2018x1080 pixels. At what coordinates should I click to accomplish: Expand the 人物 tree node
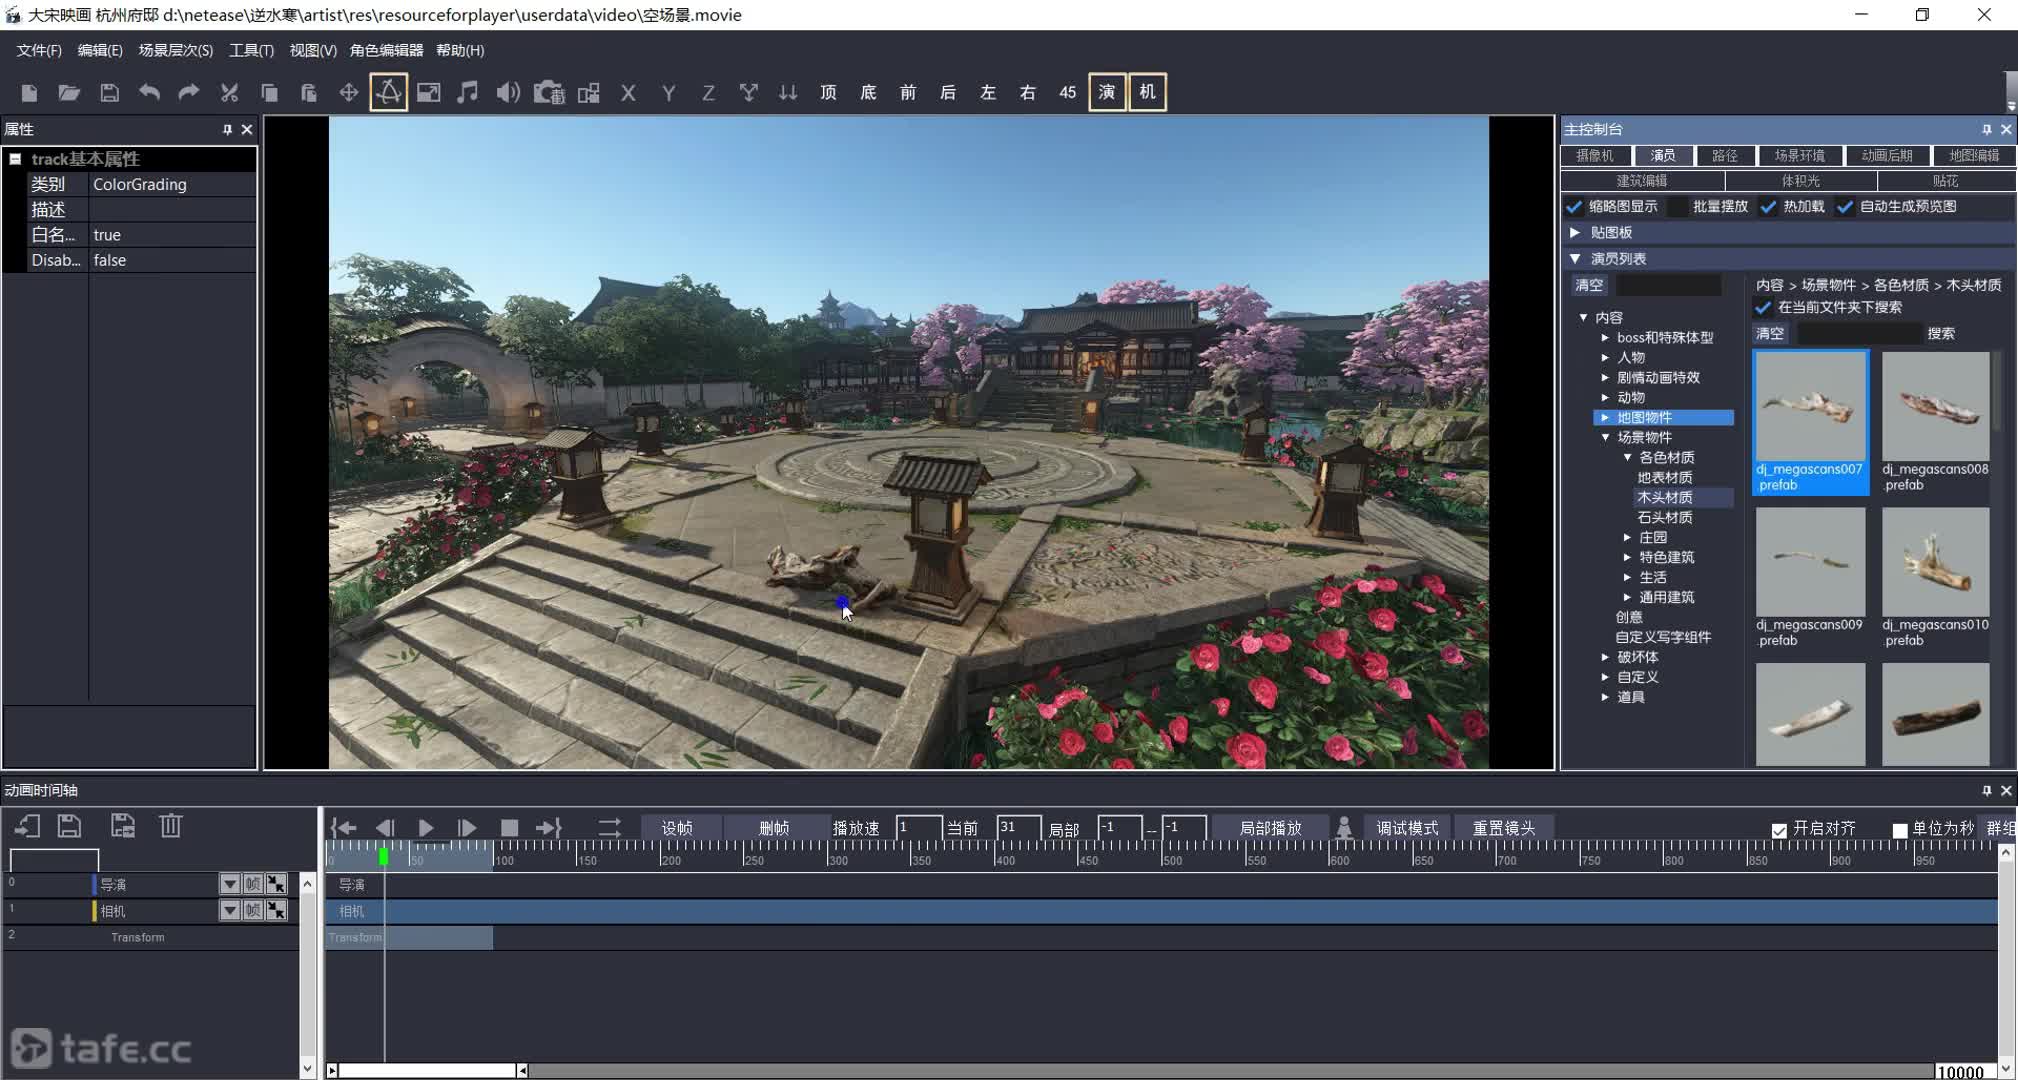pyautogui.click(x=1605, y=358)
